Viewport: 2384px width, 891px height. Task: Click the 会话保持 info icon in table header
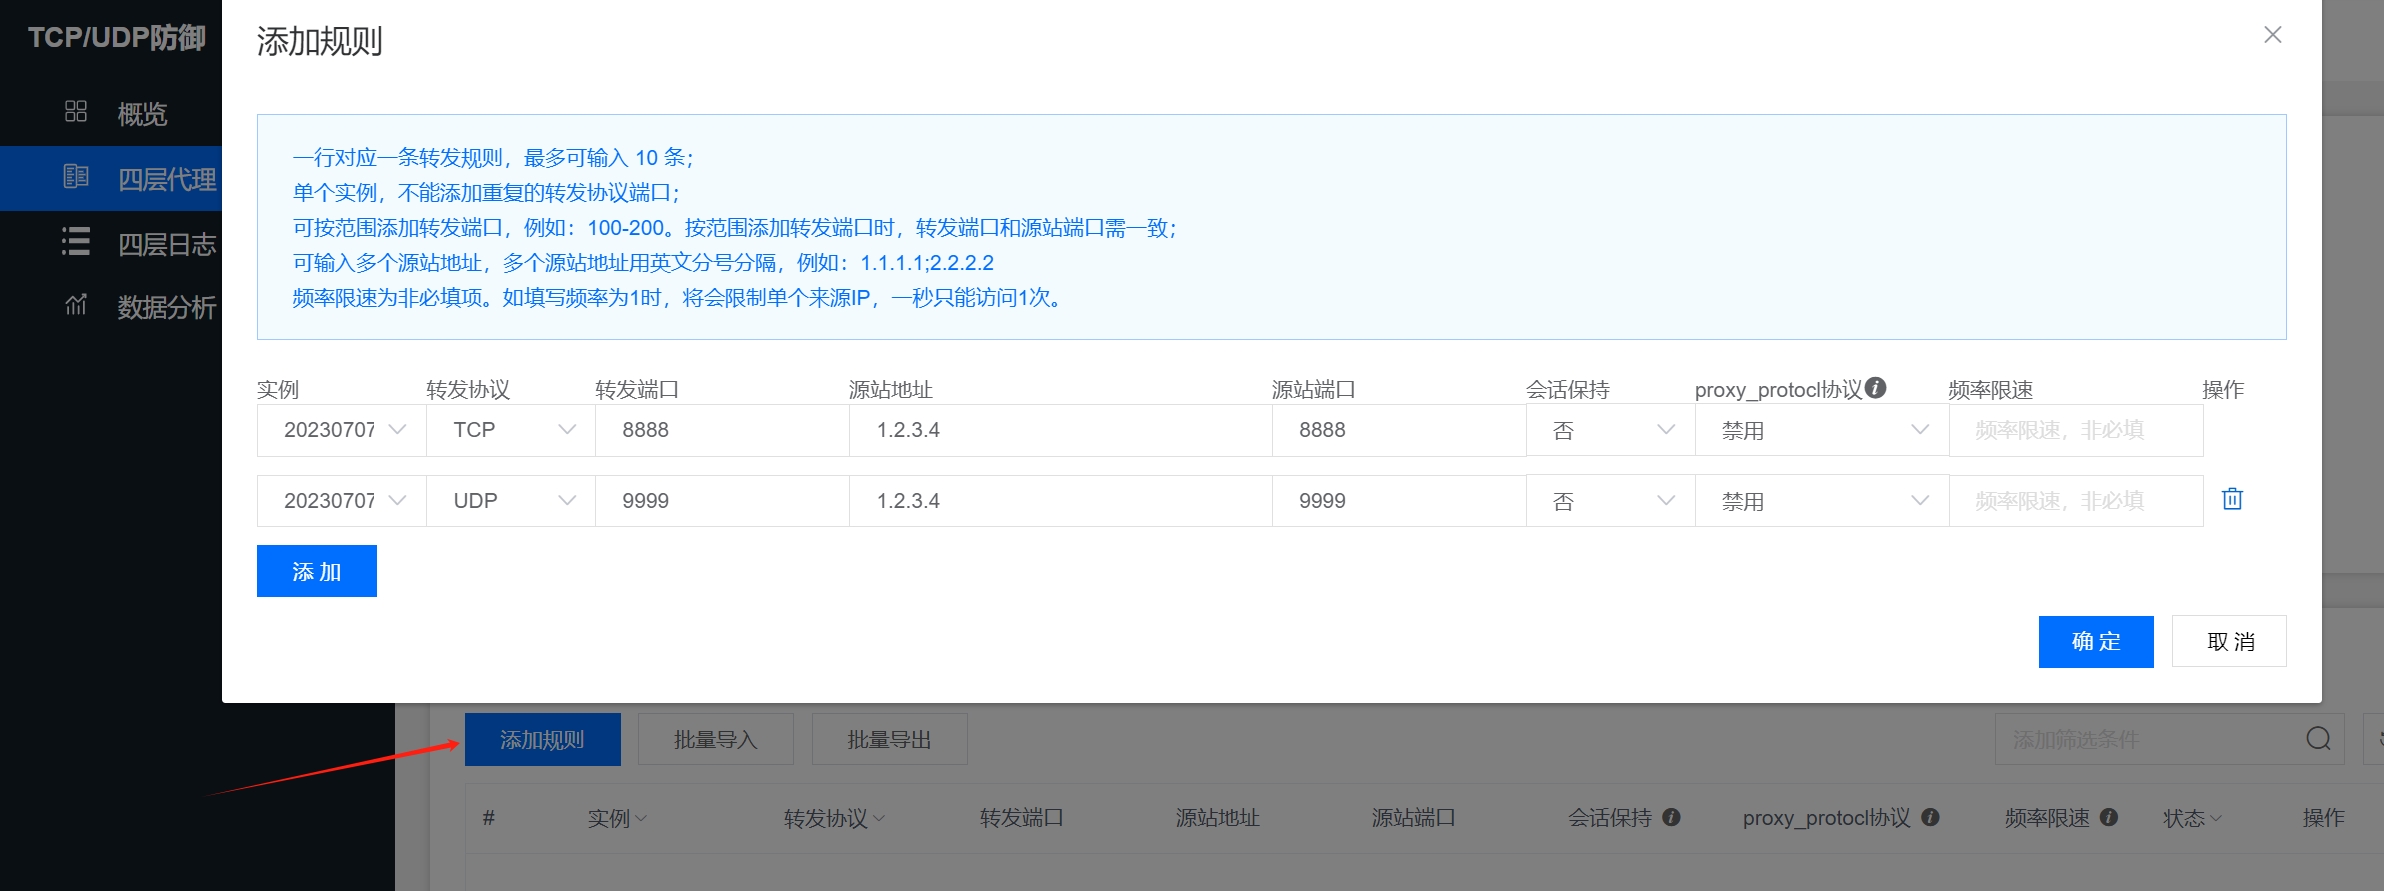point(1671,817)
